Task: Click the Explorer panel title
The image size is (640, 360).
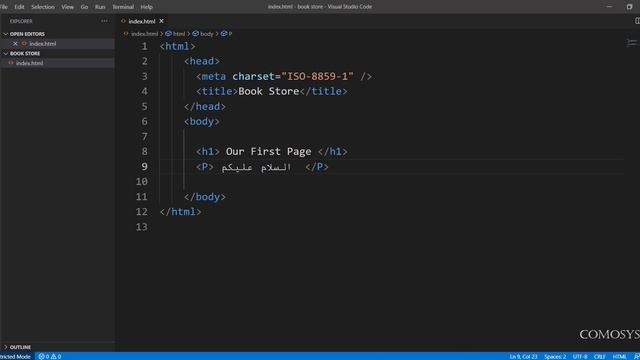Action: click(21, 21)
